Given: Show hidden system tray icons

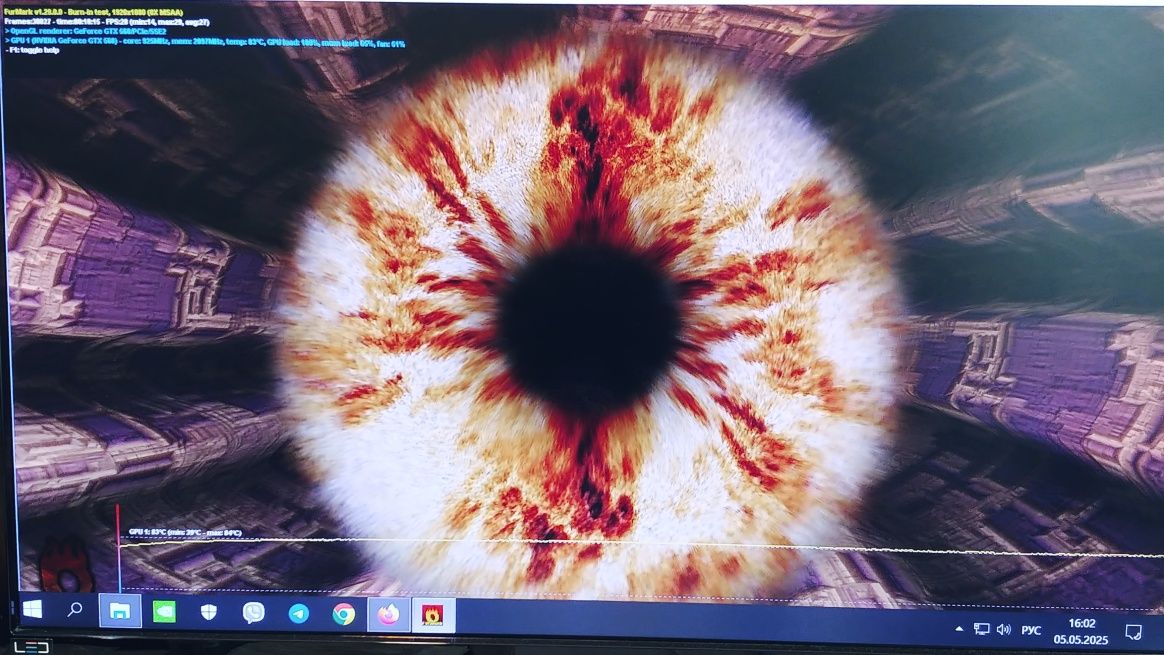Looking at the screenshot, I should pyautogui.click(x=959, y=629).
